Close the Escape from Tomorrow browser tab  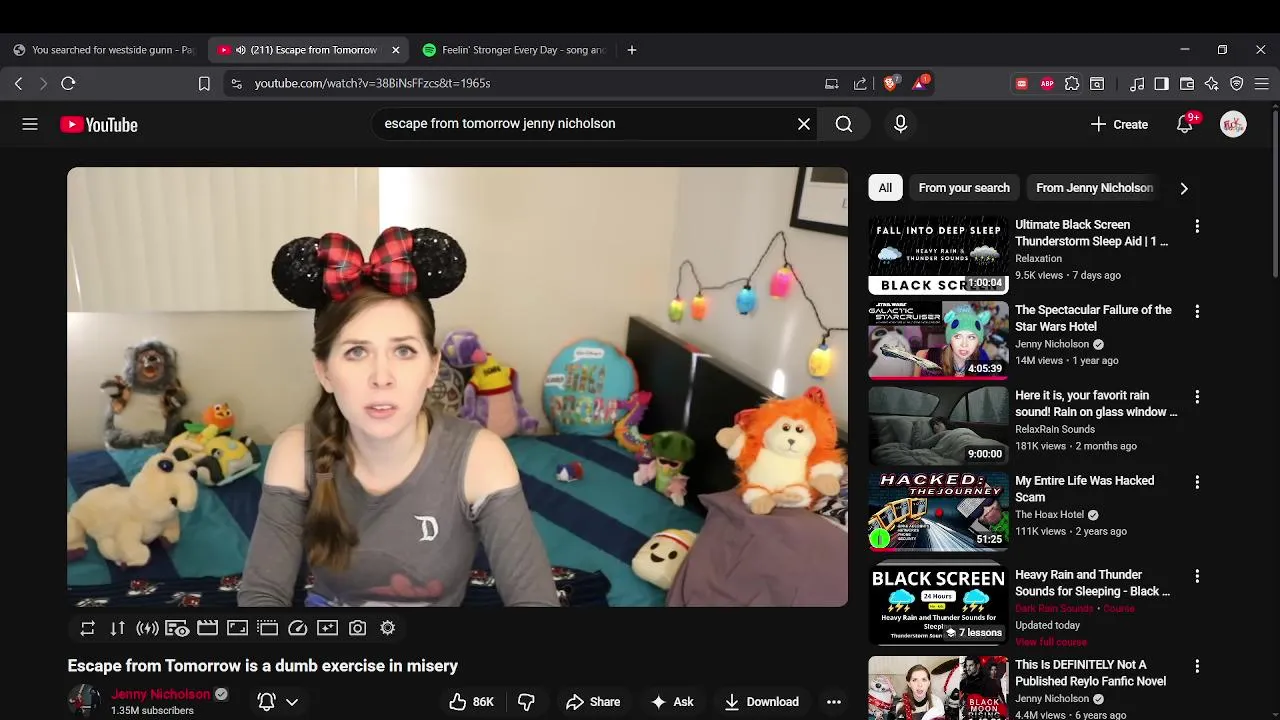(396, 50)
